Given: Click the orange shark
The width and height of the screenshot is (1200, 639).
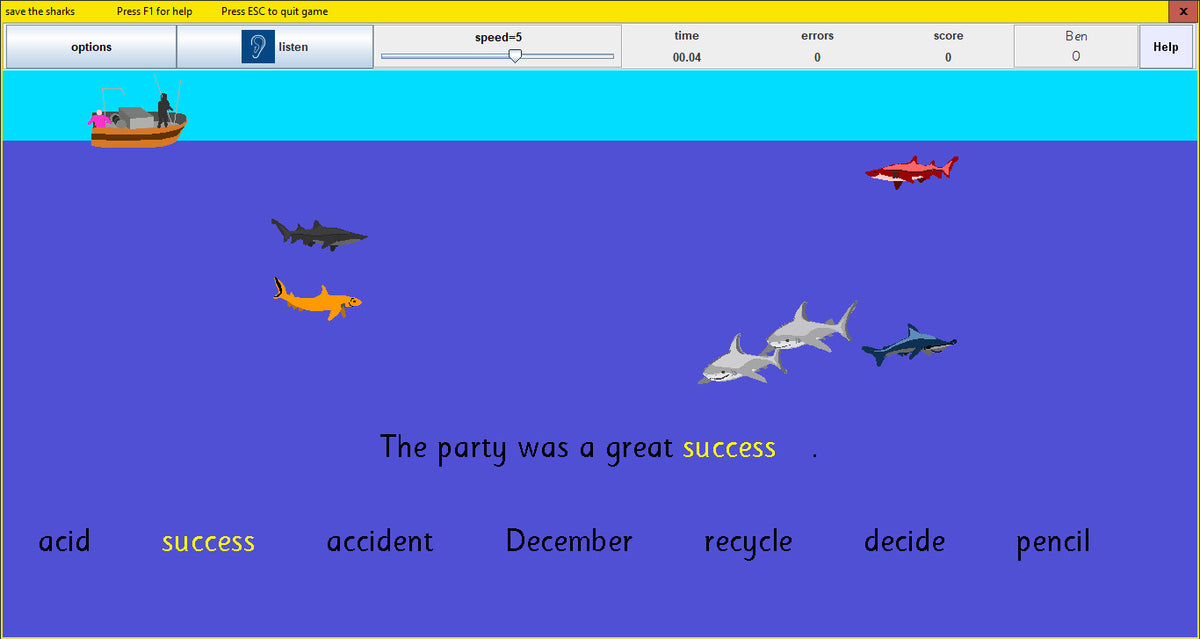Looking at the screenshot, I should (316, 298).
